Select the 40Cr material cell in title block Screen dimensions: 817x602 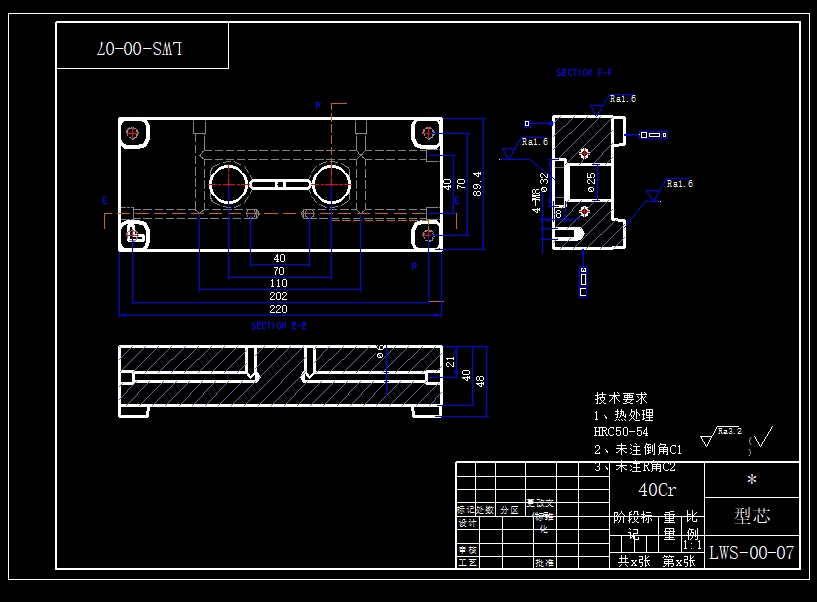[x=657, y=490]
